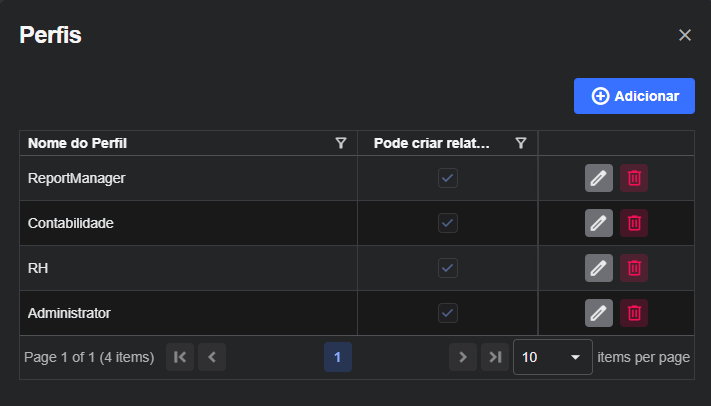Edit the ReportManager profile with pencil icon
711x406 pixels.
click(x=599, y=178)
